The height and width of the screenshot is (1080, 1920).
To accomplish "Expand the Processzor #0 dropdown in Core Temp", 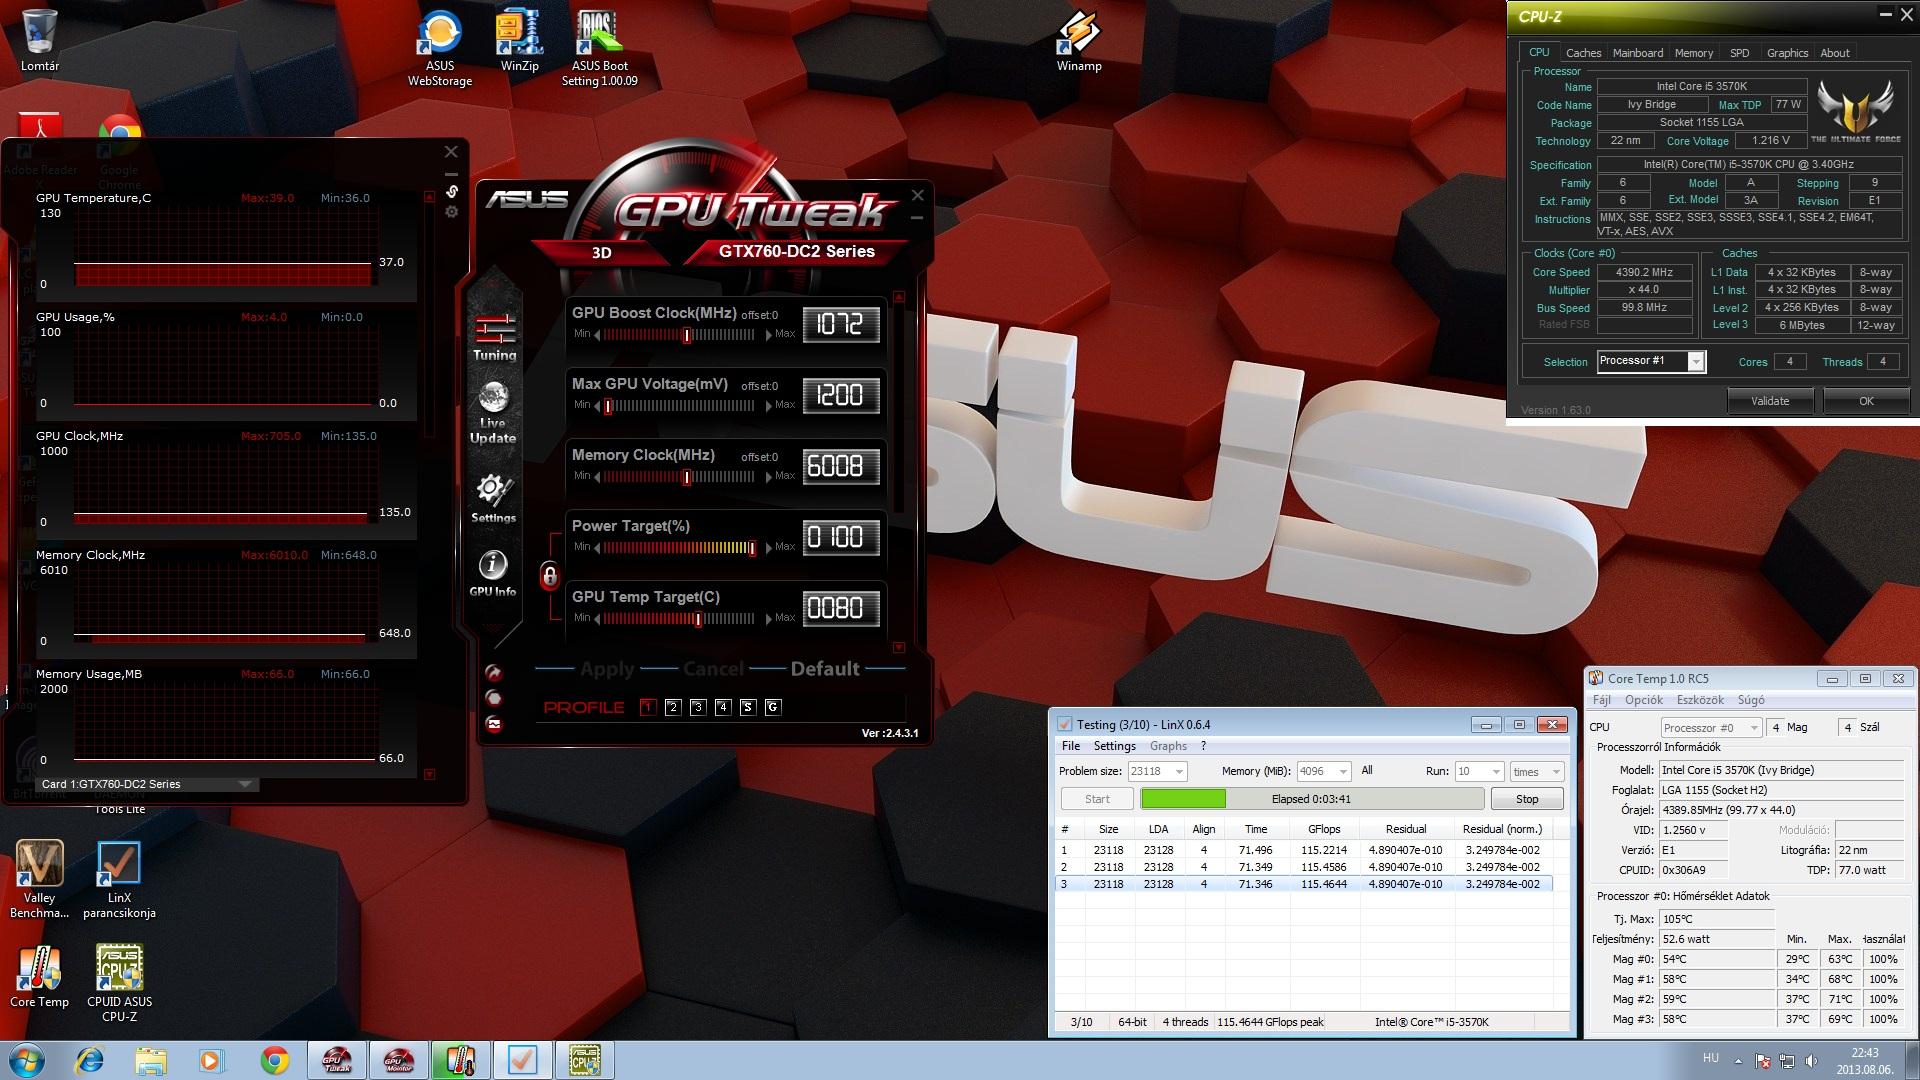I will tap(1754, 728).
